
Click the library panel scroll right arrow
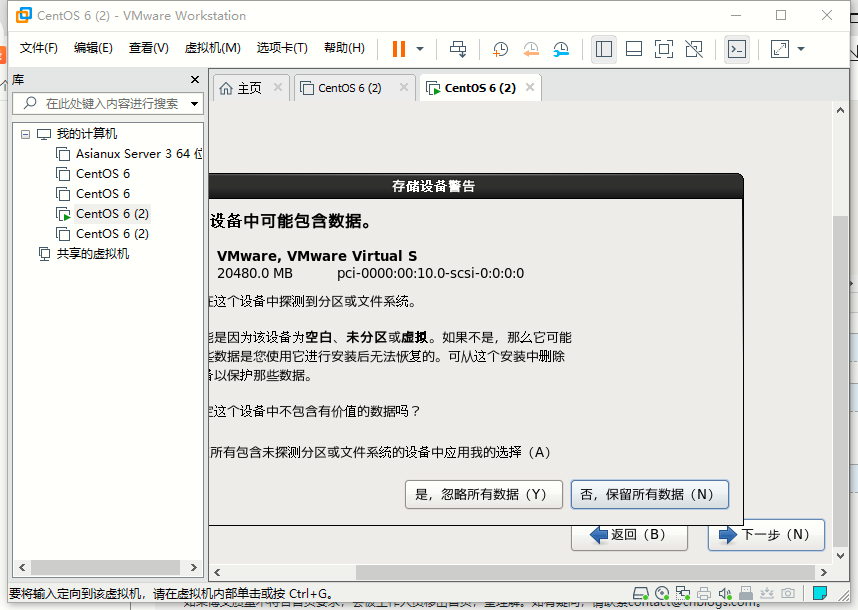[x=194, y=567]
